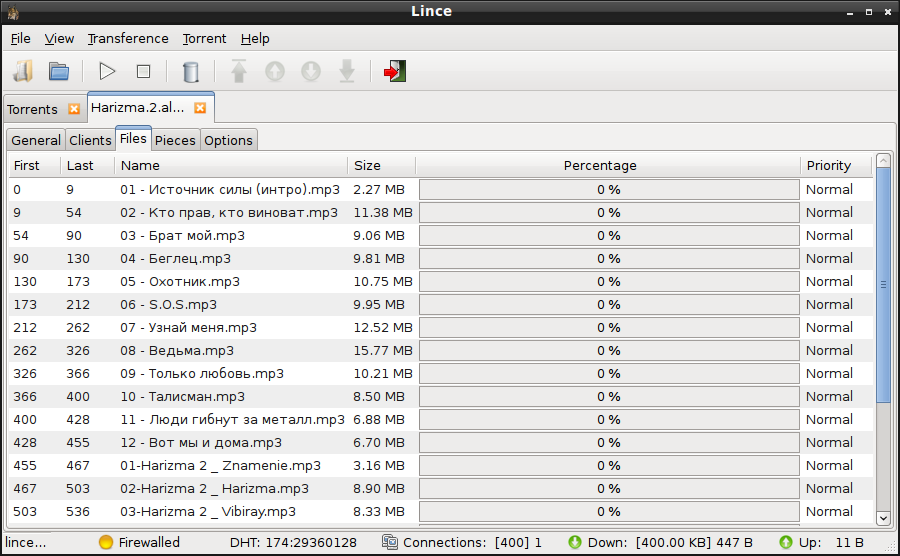
Task: Click the new torrent icon in toolbar
Action: (24, 72)
